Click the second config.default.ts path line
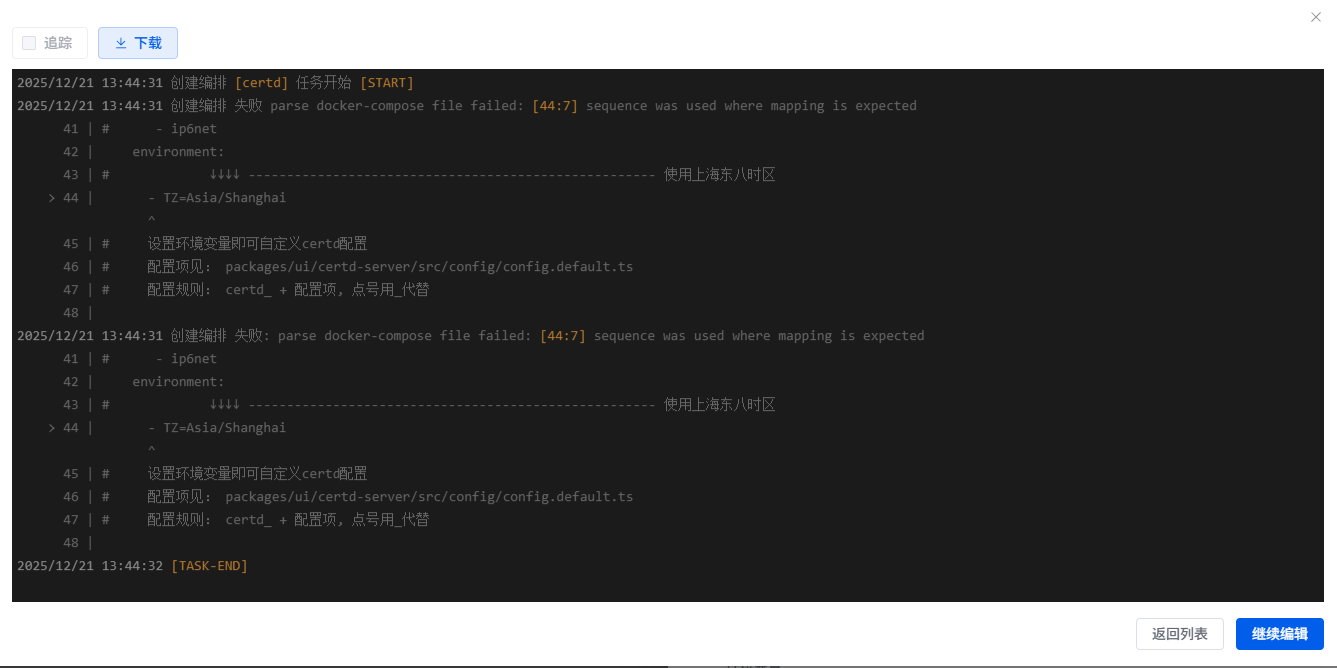This screenshot has height=668, width=1337. [x=429, y=497]
